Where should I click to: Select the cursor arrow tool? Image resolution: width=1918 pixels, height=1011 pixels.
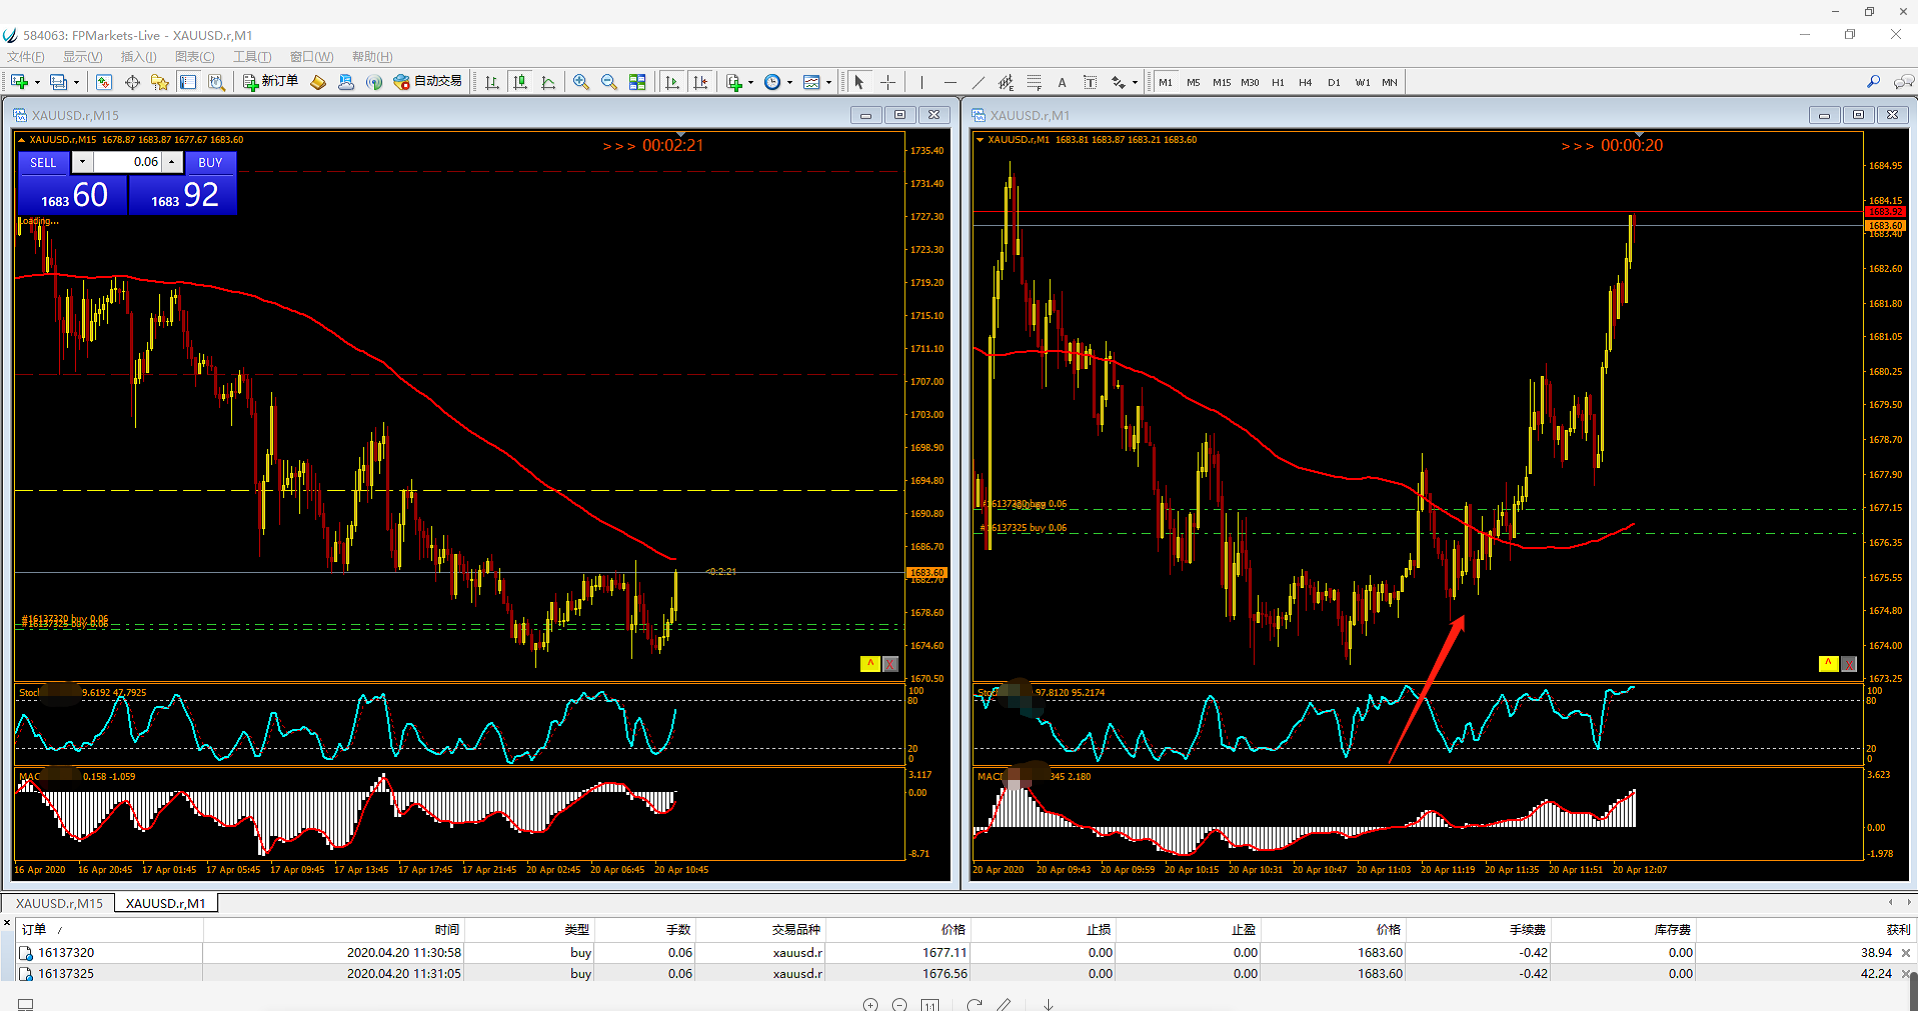(859, 82)
